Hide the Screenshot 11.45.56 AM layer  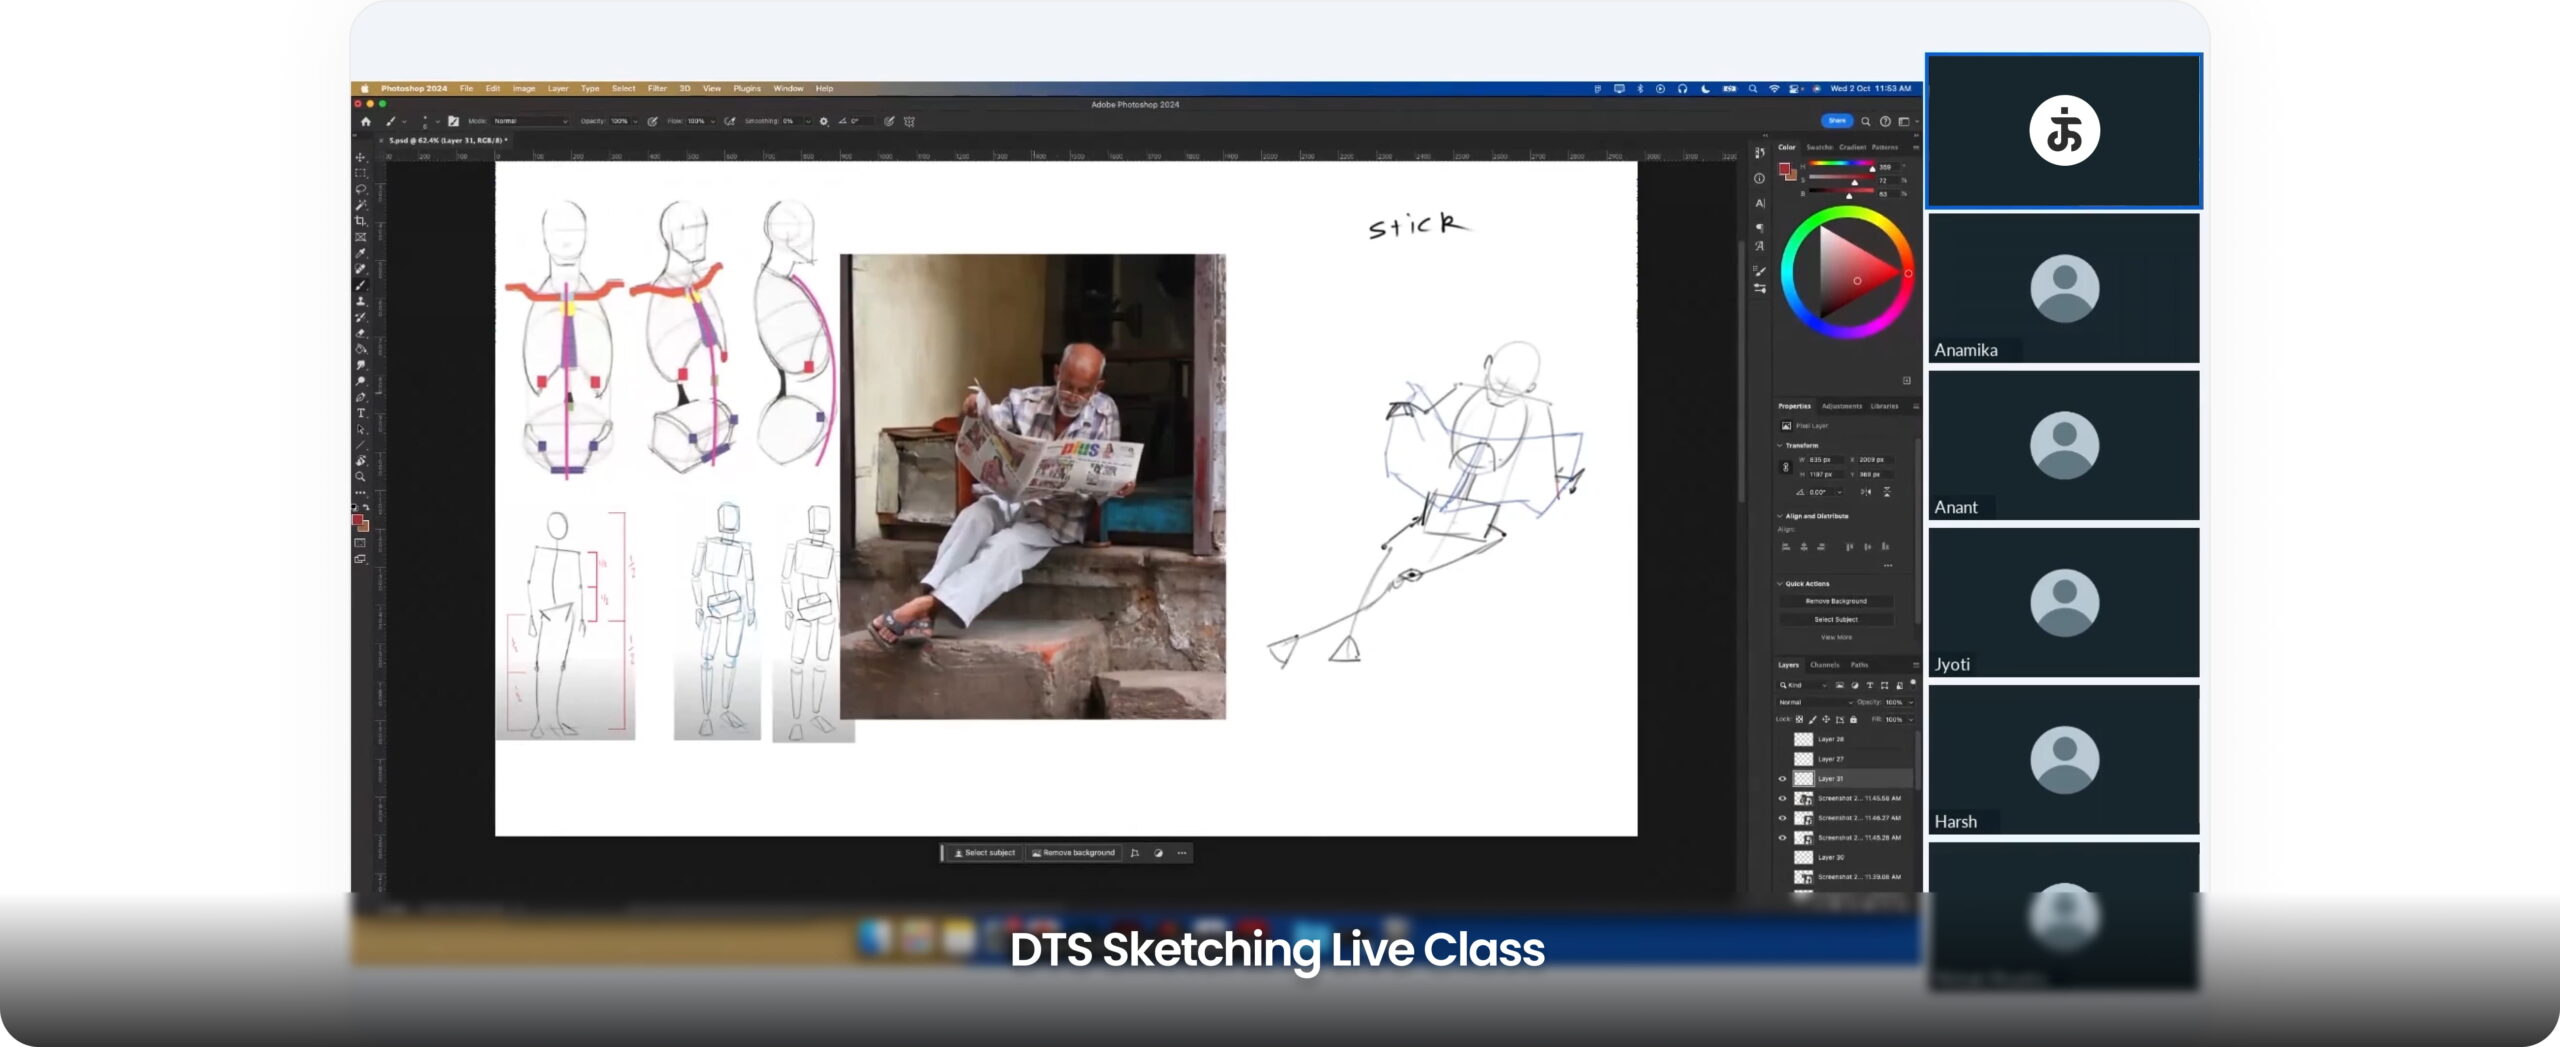pyautogui.click(x=1782, y=798)
